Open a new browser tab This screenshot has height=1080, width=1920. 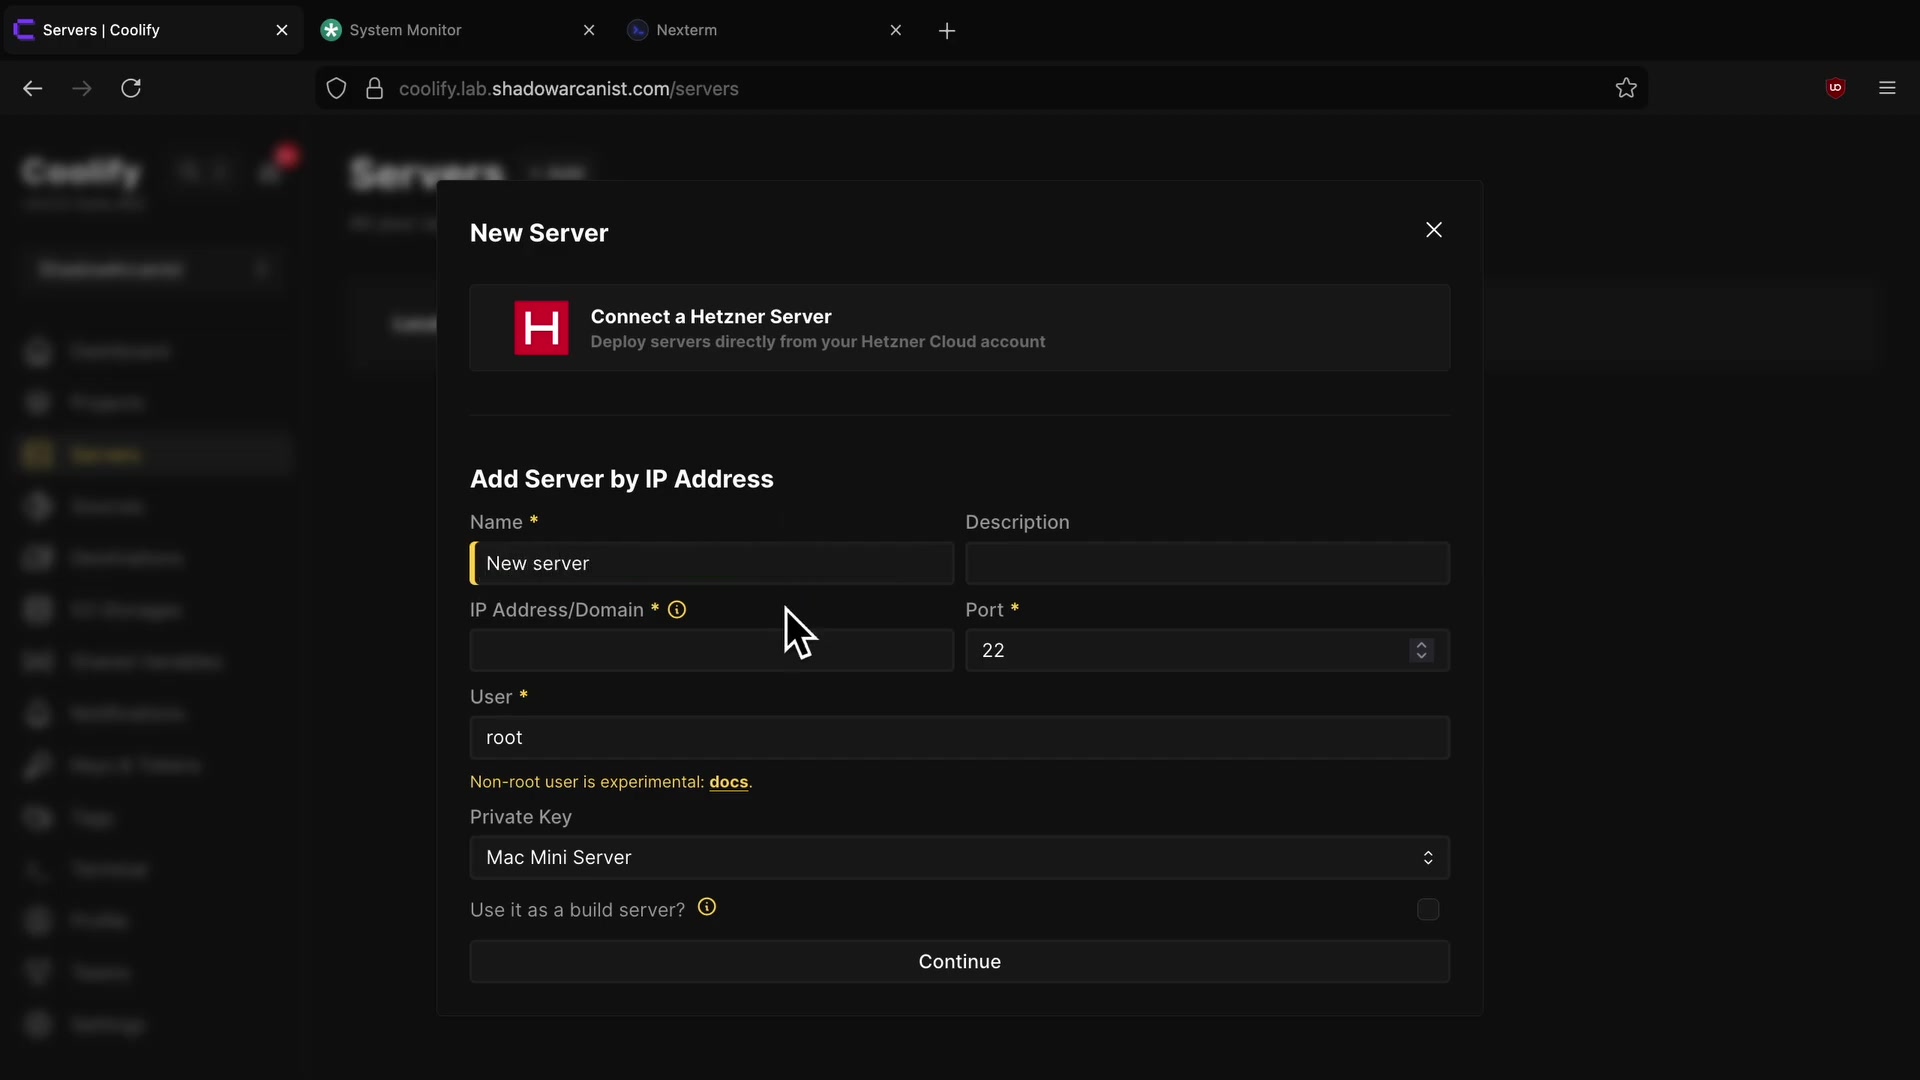pos(947,31)
